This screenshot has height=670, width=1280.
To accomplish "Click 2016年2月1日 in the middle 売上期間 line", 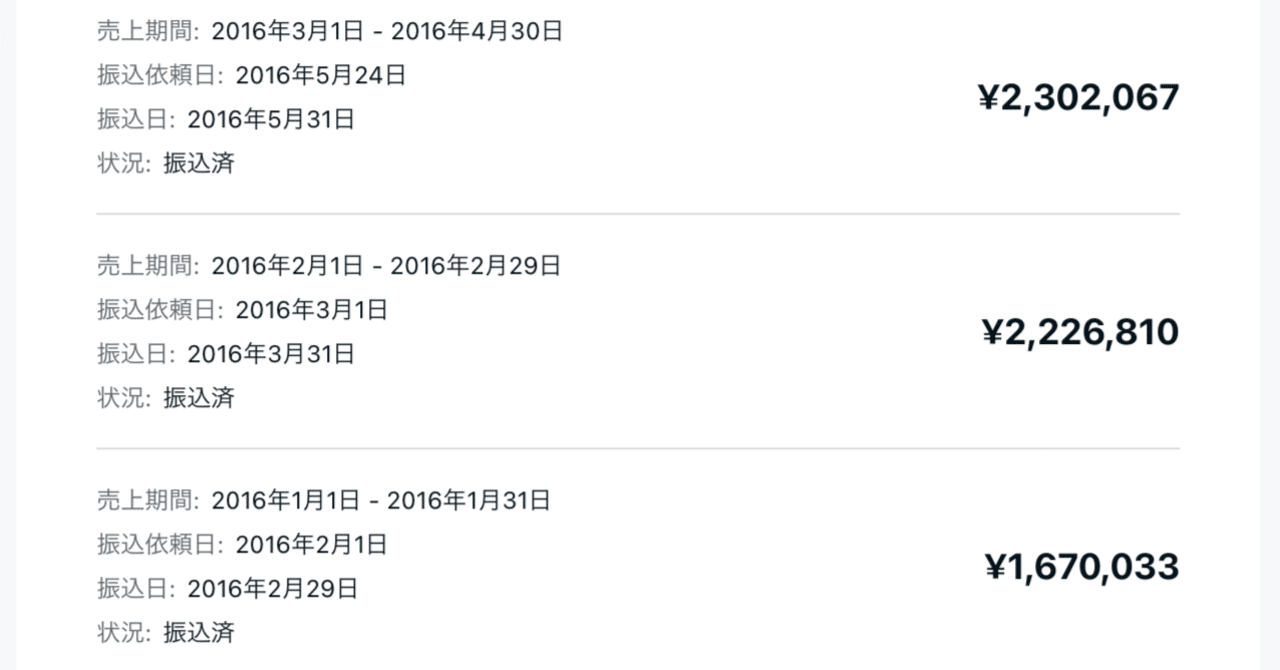I will pyautogui.click(x=287, y=266).
